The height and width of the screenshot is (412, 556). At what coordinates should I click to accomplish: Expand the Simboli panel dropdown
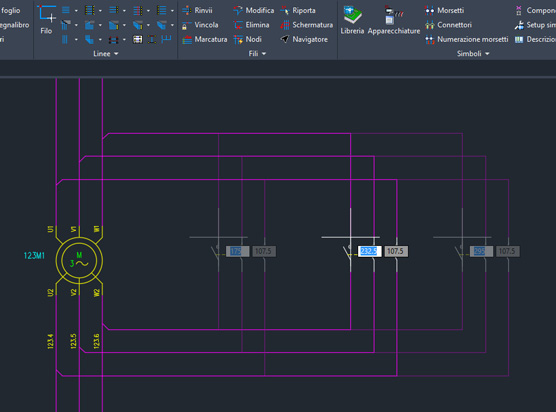click(473, 54)
